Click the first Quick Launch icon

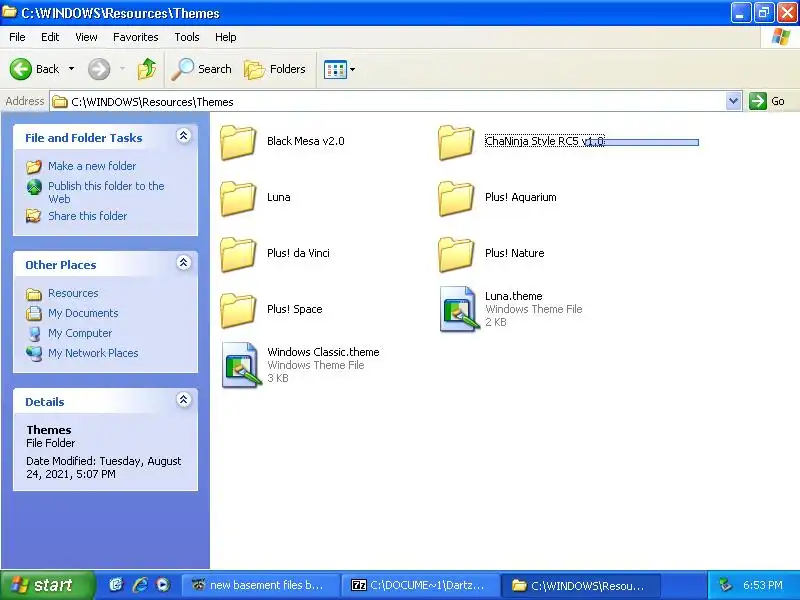pyautogui.click(x=116, y=585)
